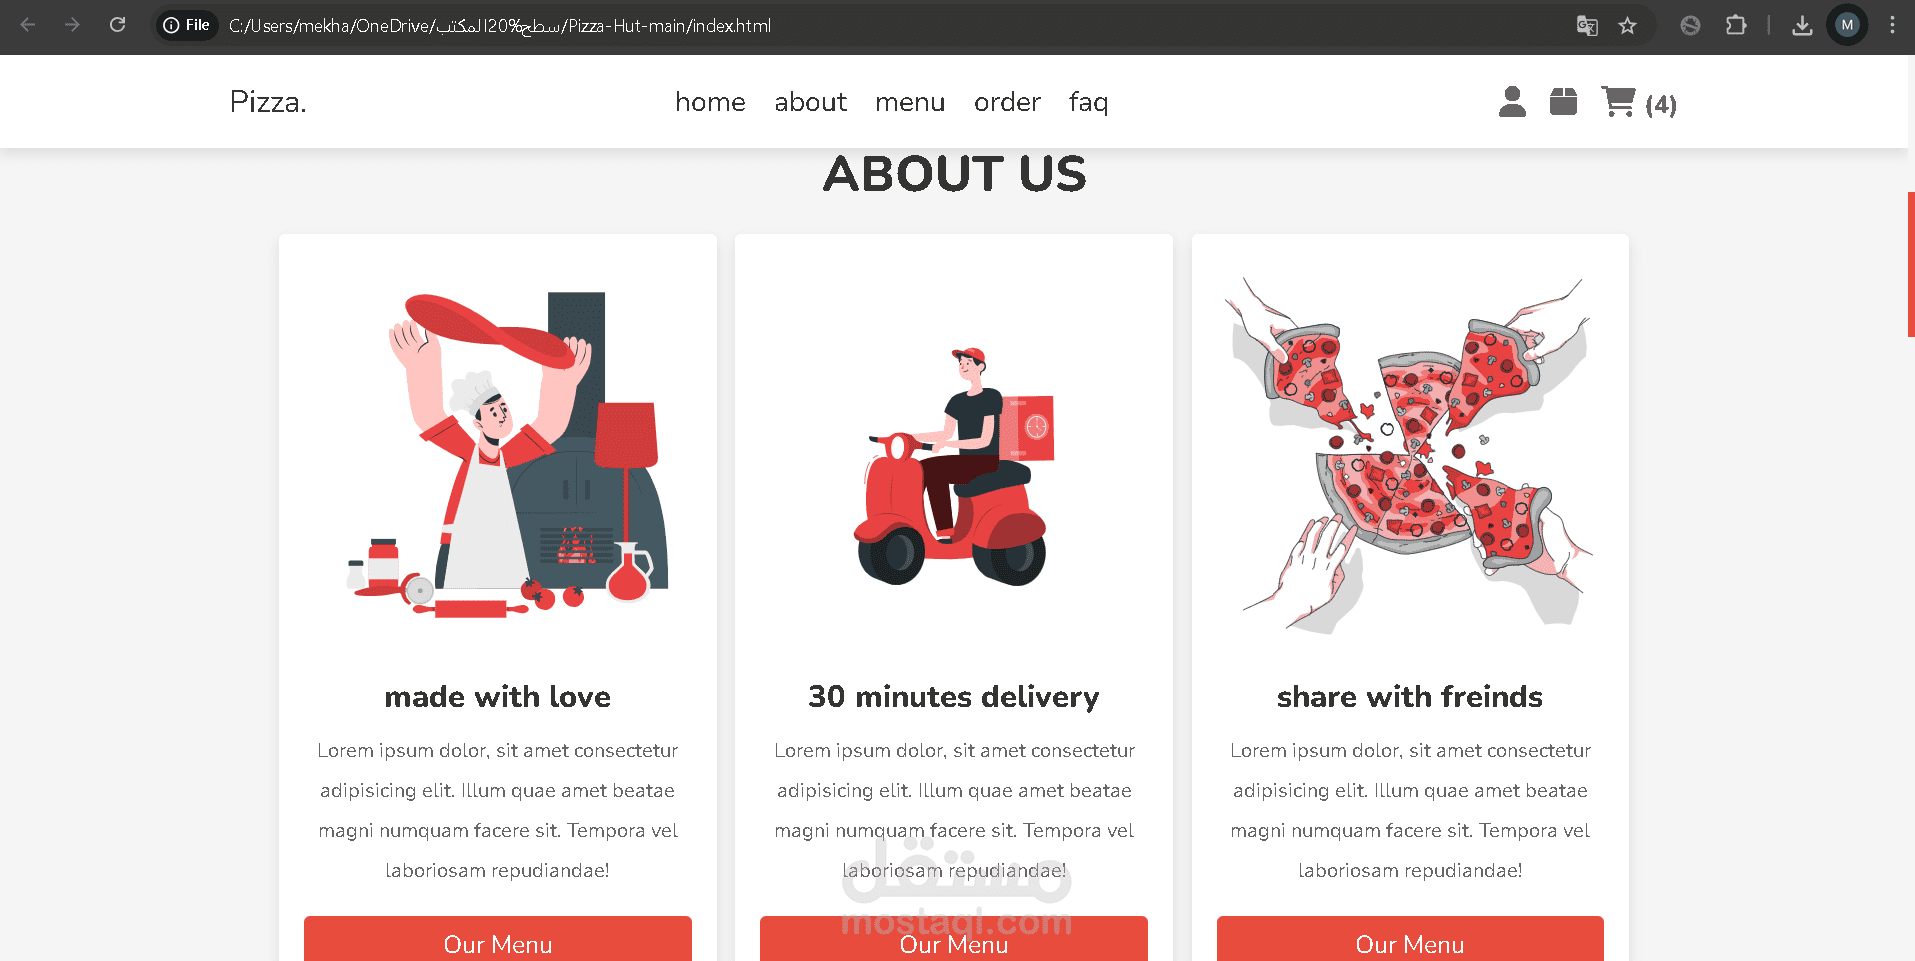Click the orders box icon
Image resolution: width=1915 pixels, height=961 pixels.
click(x=1563, y=102)
